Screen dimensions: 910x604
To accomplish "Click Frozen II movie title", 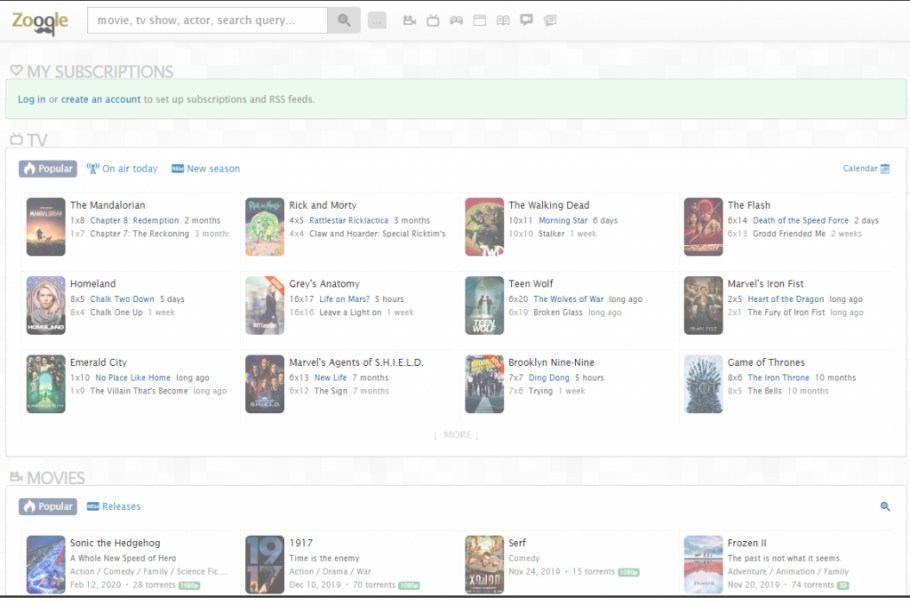I will pos(747,543).
